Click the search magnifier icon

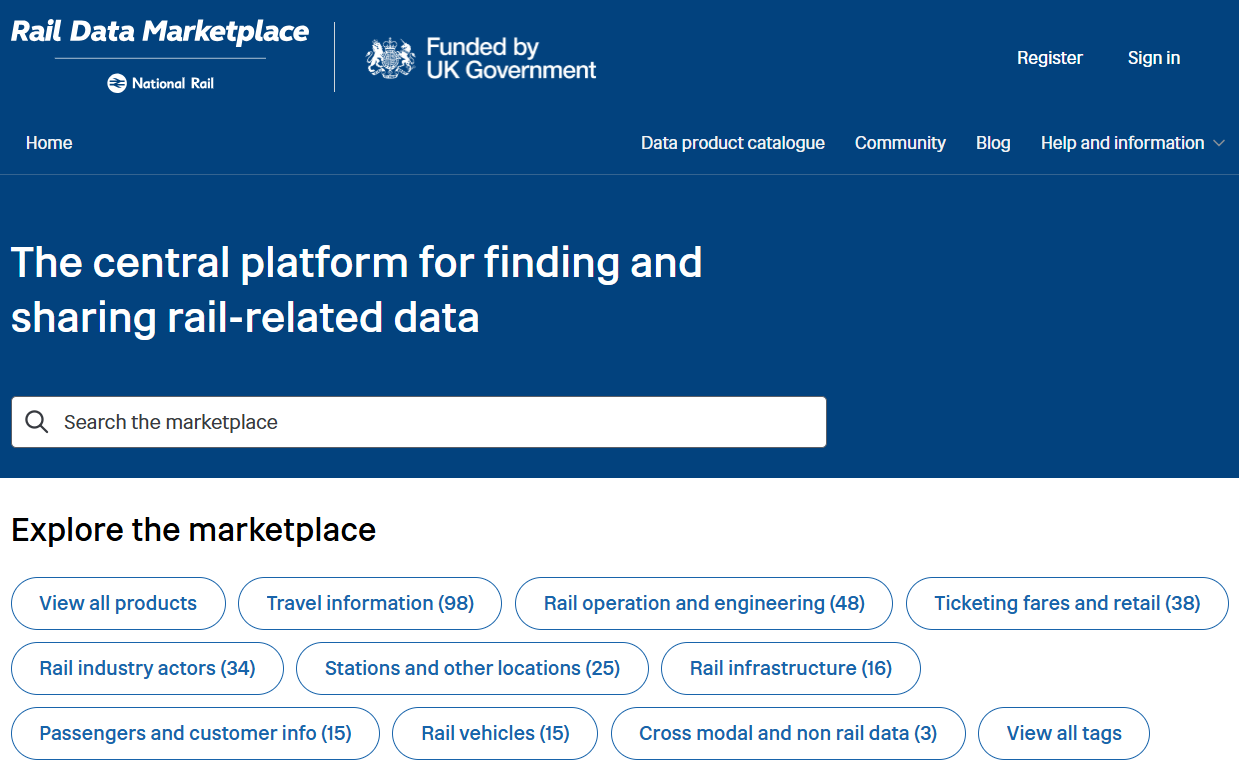[36, 421]
